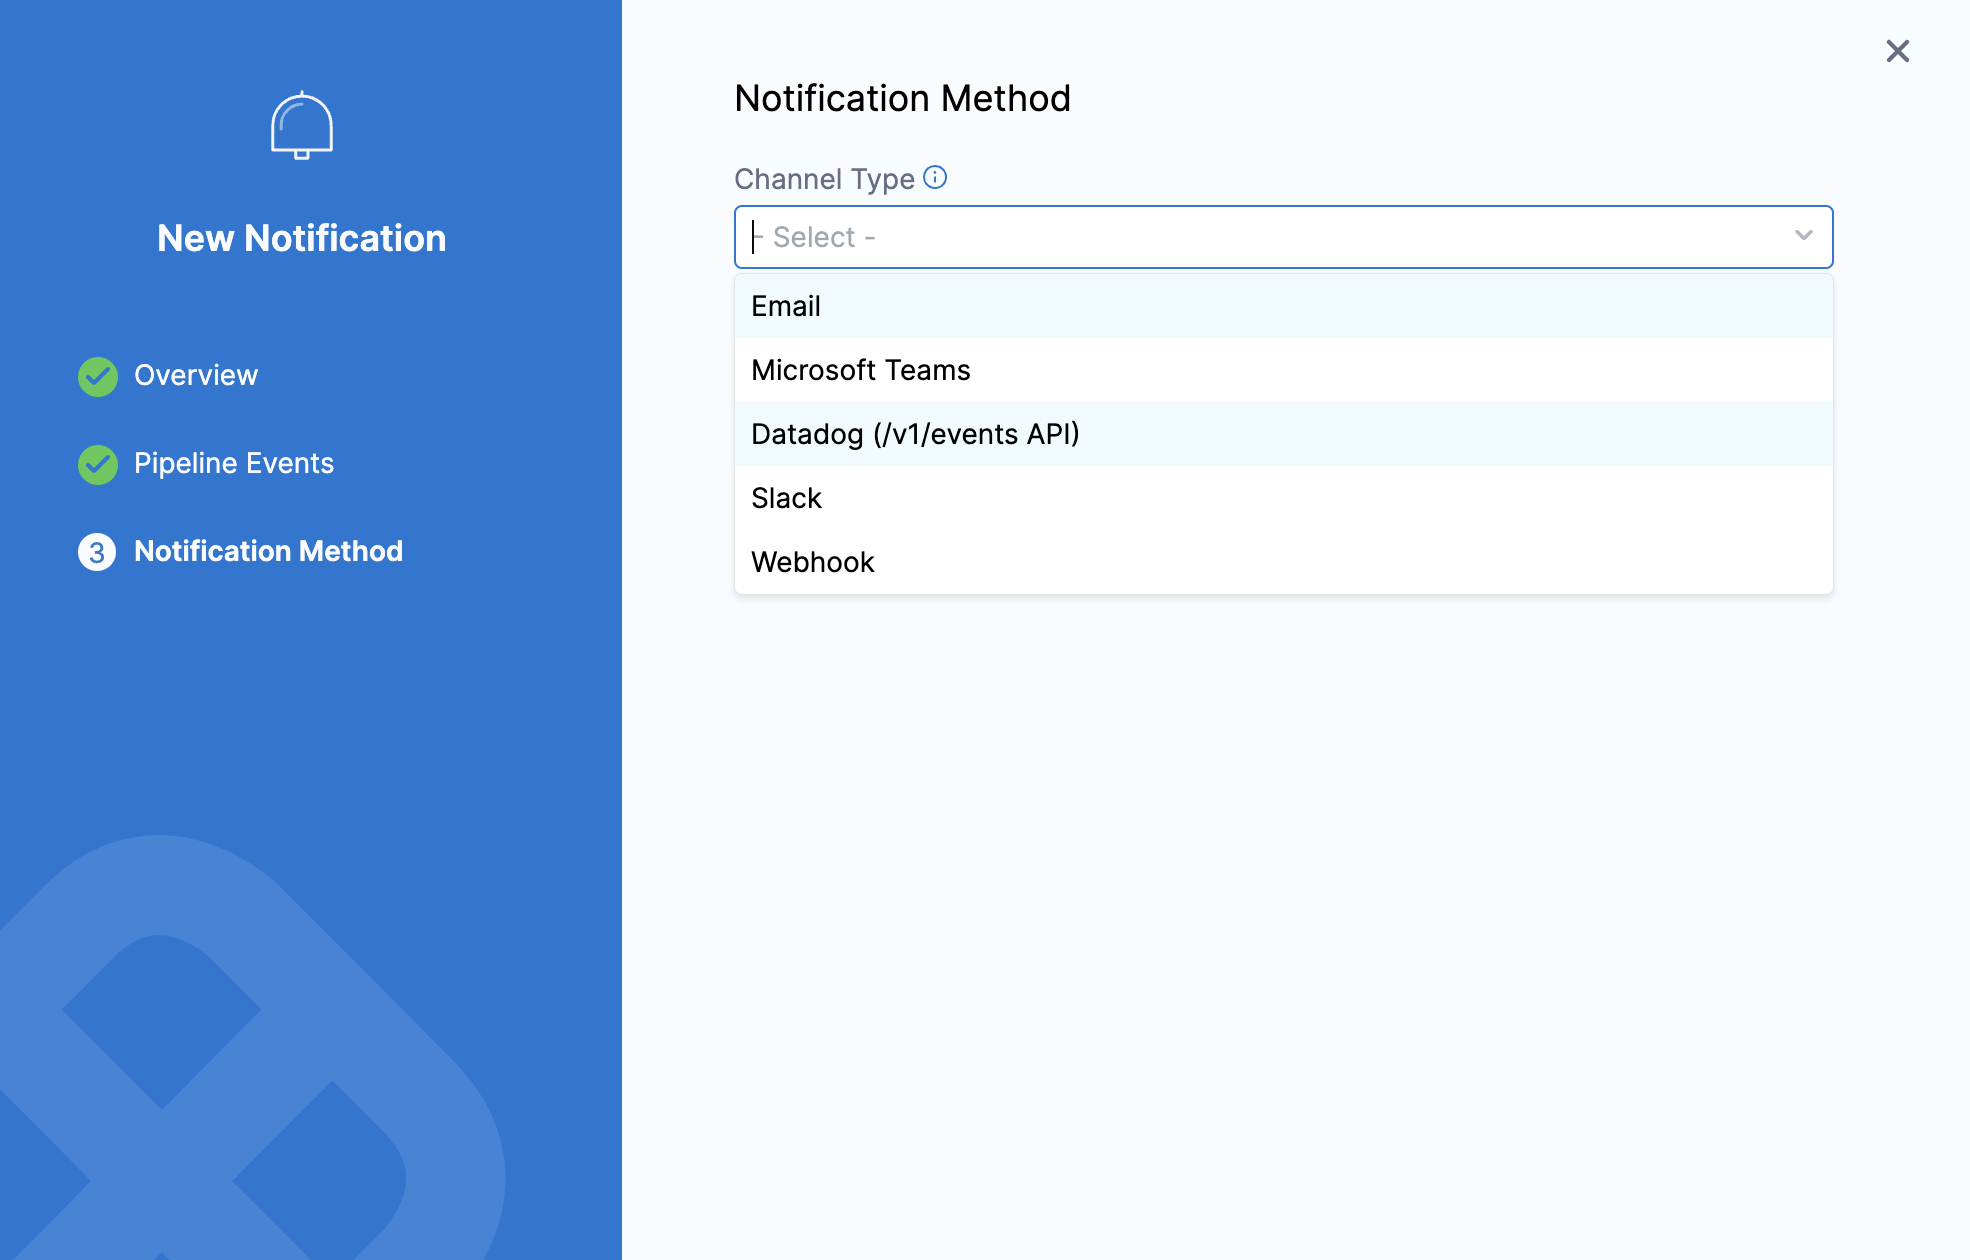This screenshot has width=1970, height=1260.
Task: Pick the Datadog (/v1/events API) option
Action: coord(915,434)
